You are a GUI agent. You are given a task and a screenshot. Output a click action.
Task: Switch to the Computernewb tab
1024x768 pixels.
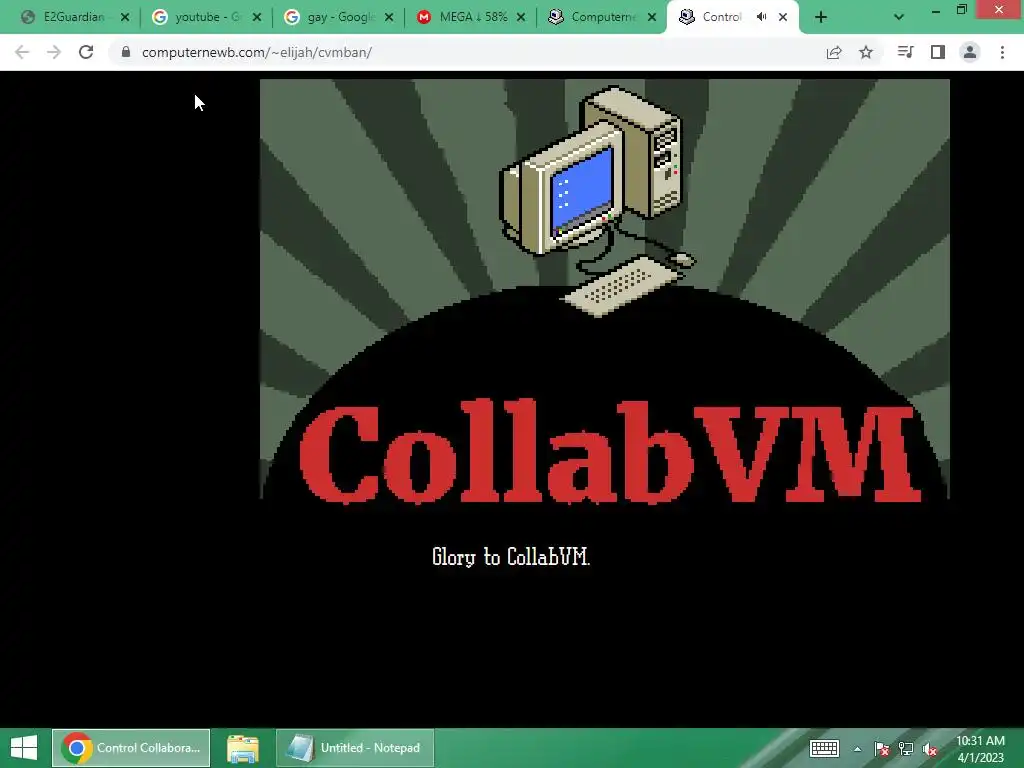click(600, 17)
